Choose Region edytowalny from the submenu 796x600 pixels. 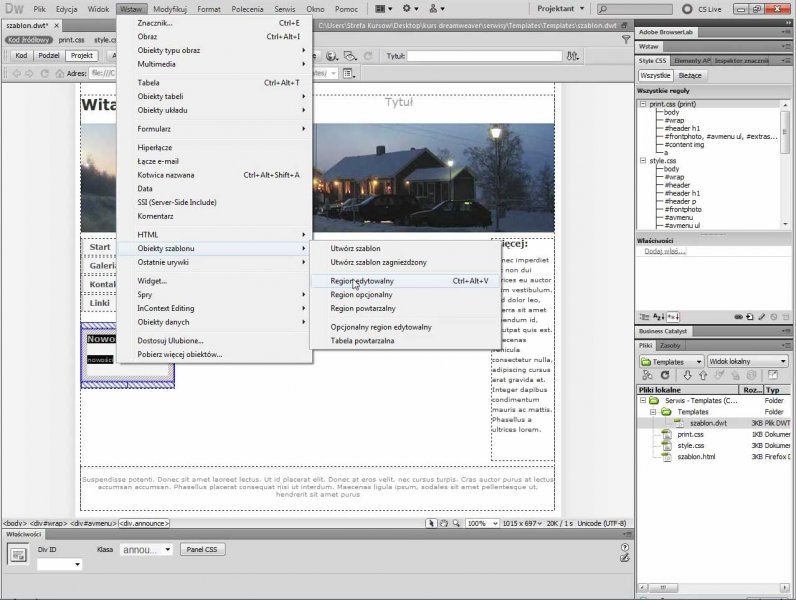pyautogui.click(x=362, y=281)
